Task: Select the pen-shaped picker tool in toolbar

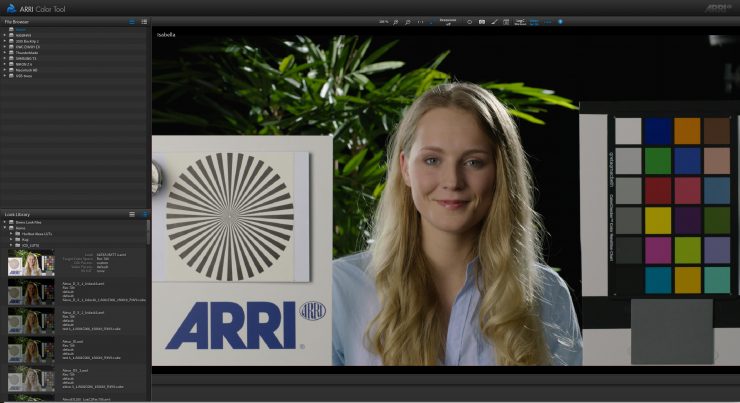Action: (495, 21)
